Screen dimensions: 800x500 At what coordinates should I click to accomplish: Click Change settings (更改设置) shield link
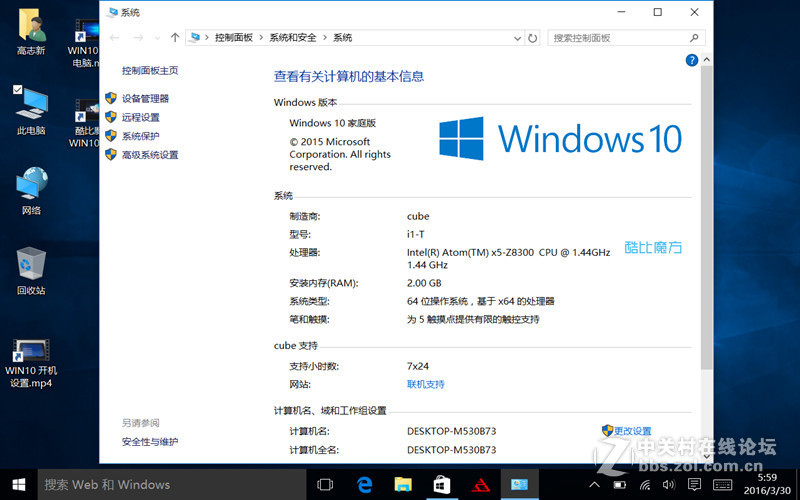coord(632,431)
